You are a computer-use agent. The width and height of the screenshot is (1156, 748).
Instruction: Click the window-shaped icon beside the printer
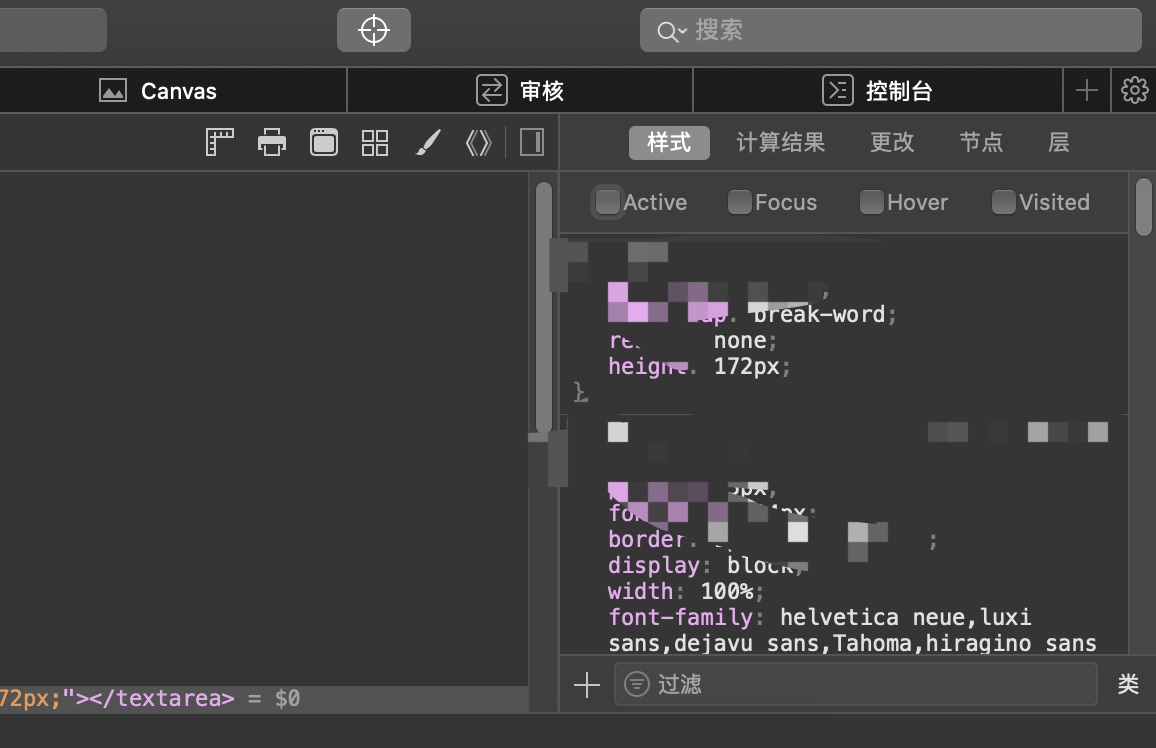[324, 143]
